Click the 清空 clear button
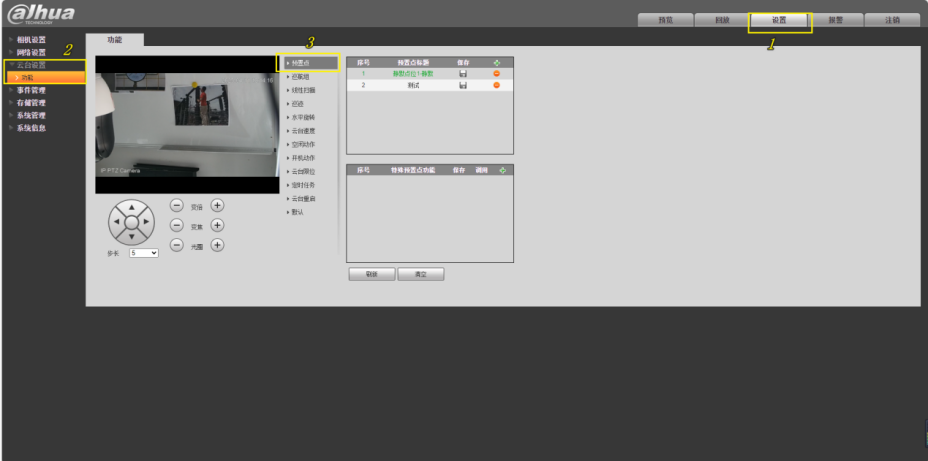The width and height of the screenshot is (928, 461). click(x=420, y=274)
